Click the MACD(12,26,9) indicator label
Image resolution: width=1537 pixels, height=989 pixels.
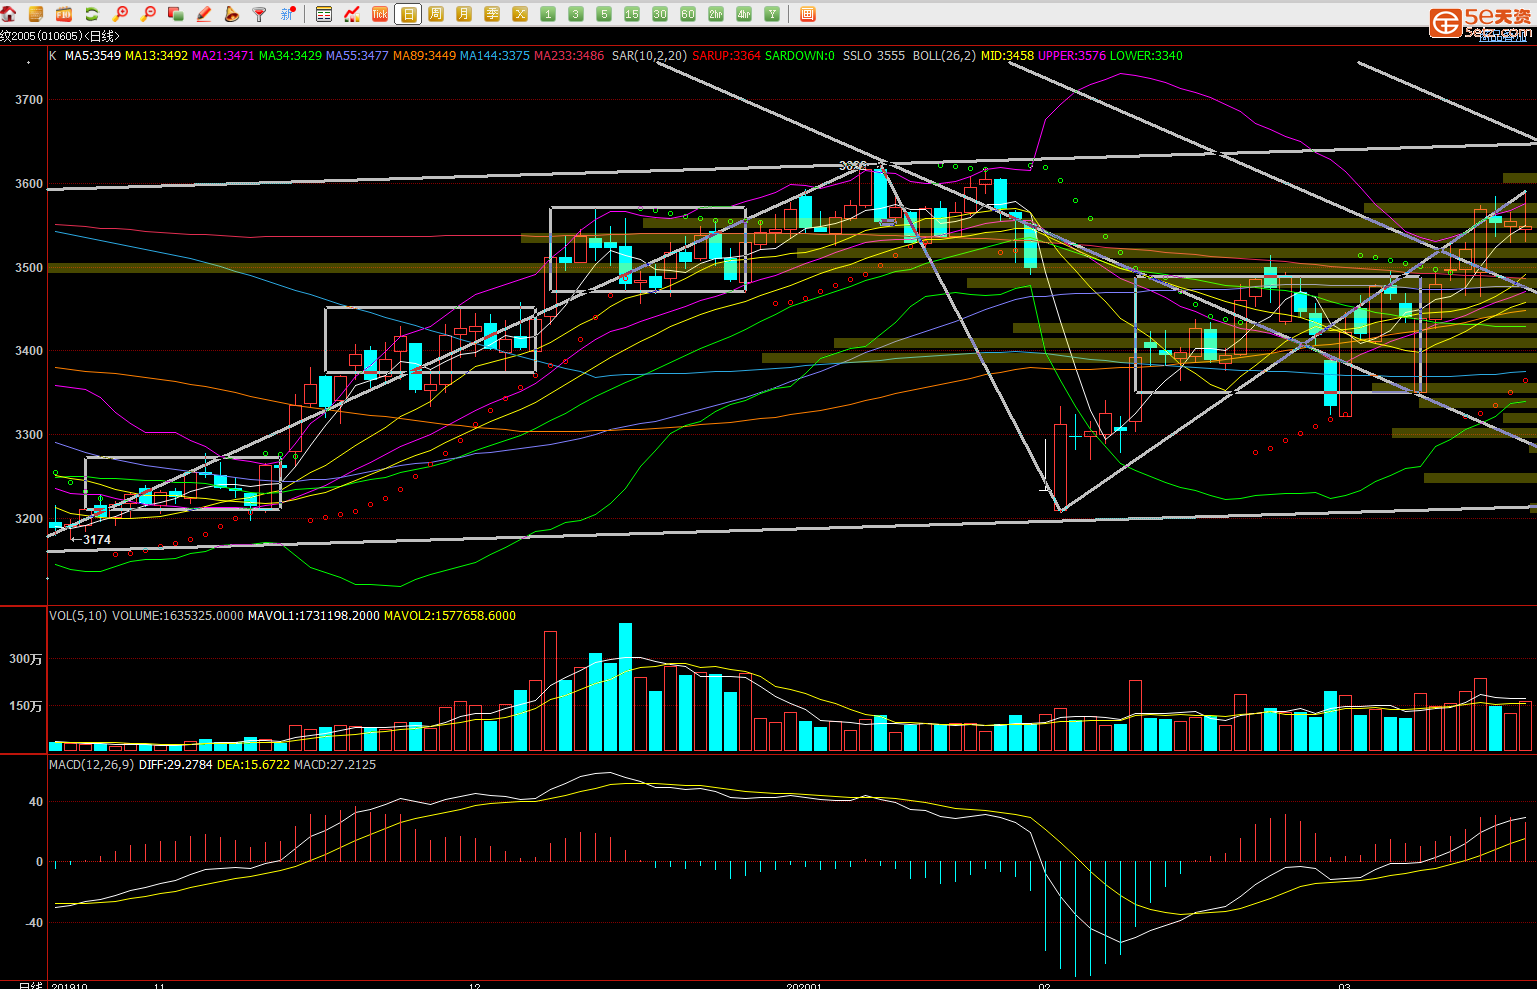pos(91,765)
